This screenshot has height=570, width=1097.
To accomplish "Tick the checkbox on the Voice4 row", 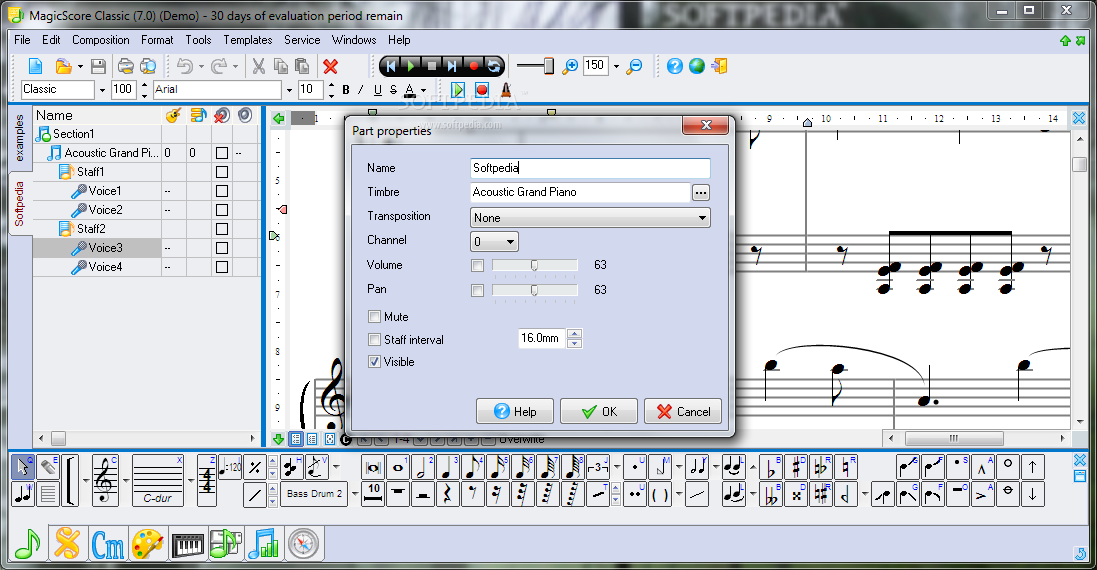I will click(222, 267).
